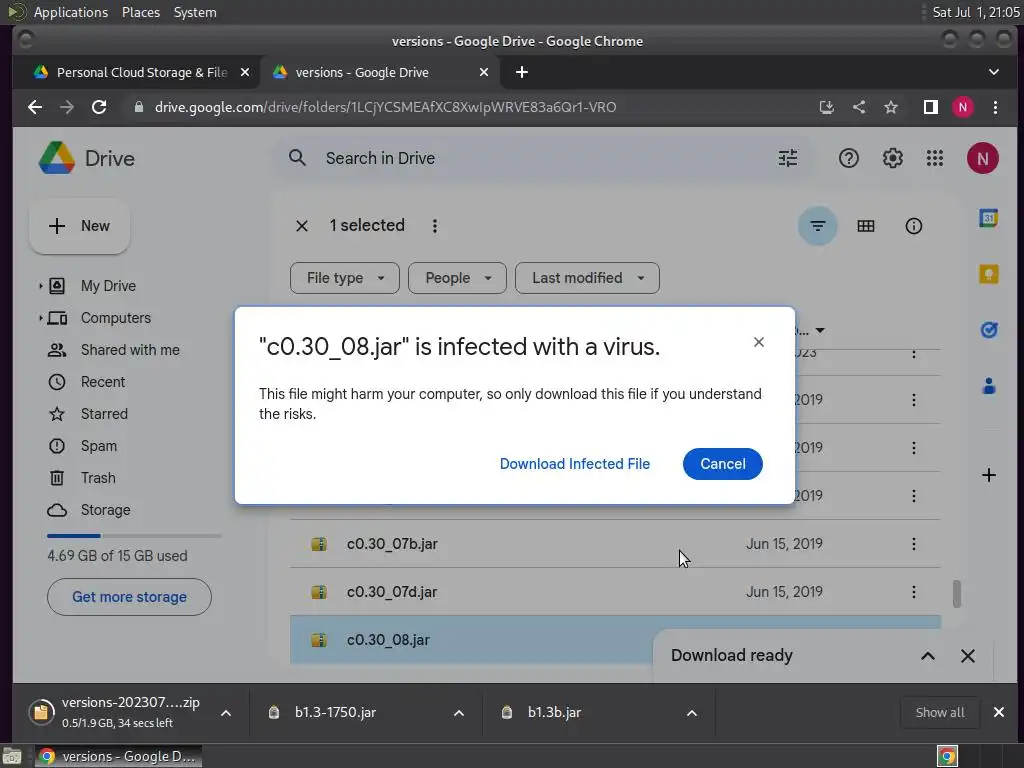Bookmark this page with the star
Image resolution: width=1024 pixels, height=768 pixels.
[890, 107]
